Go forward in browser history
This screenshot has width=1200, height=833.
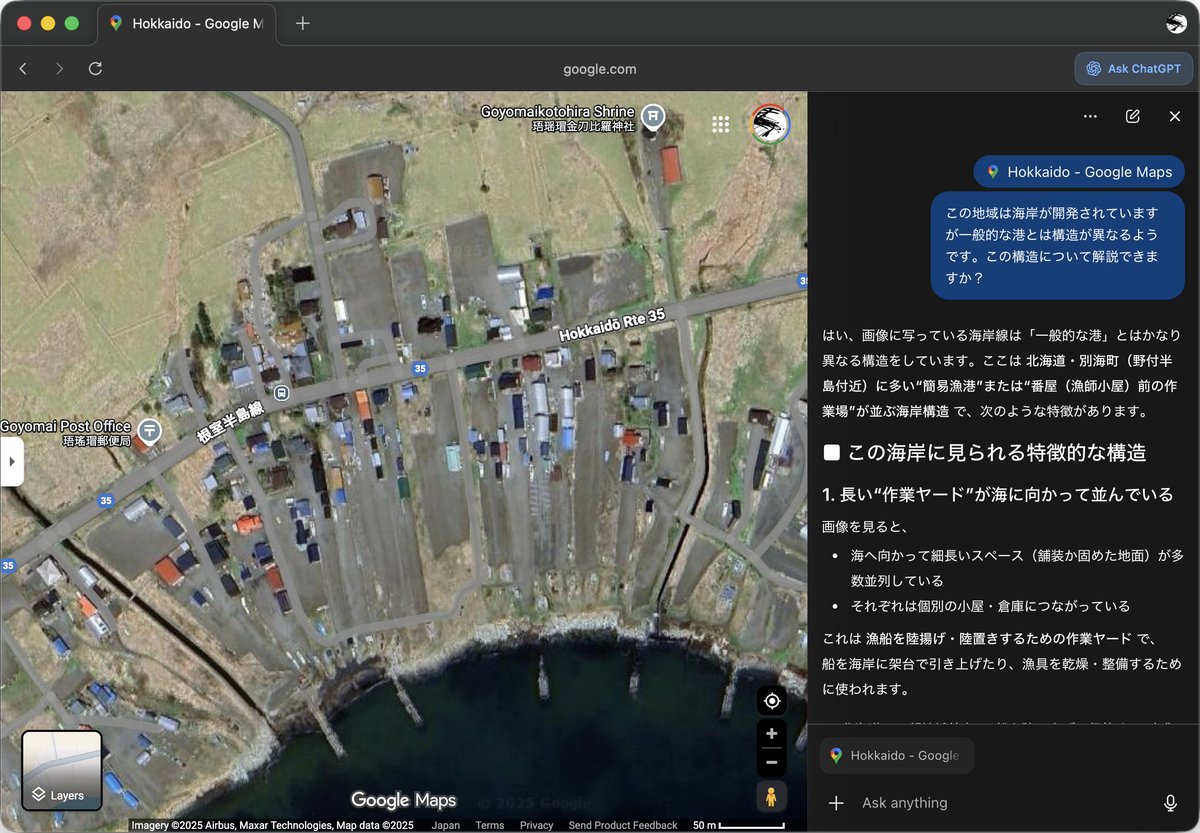[59, 69]
